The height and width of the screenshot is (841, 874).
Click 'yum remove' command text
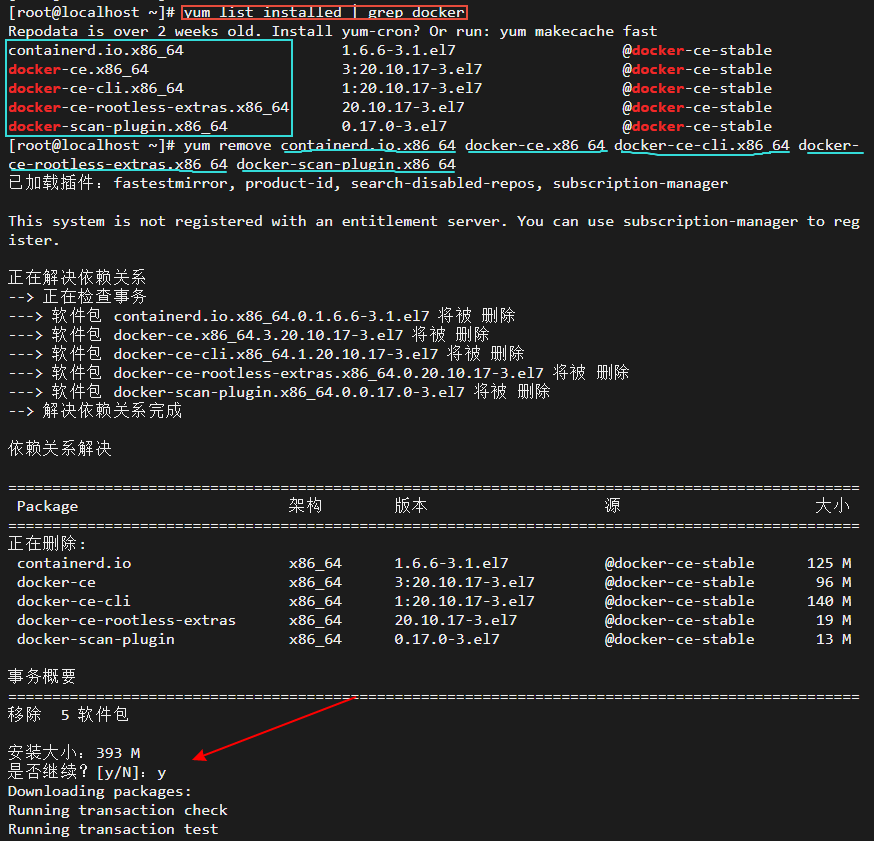227,145
